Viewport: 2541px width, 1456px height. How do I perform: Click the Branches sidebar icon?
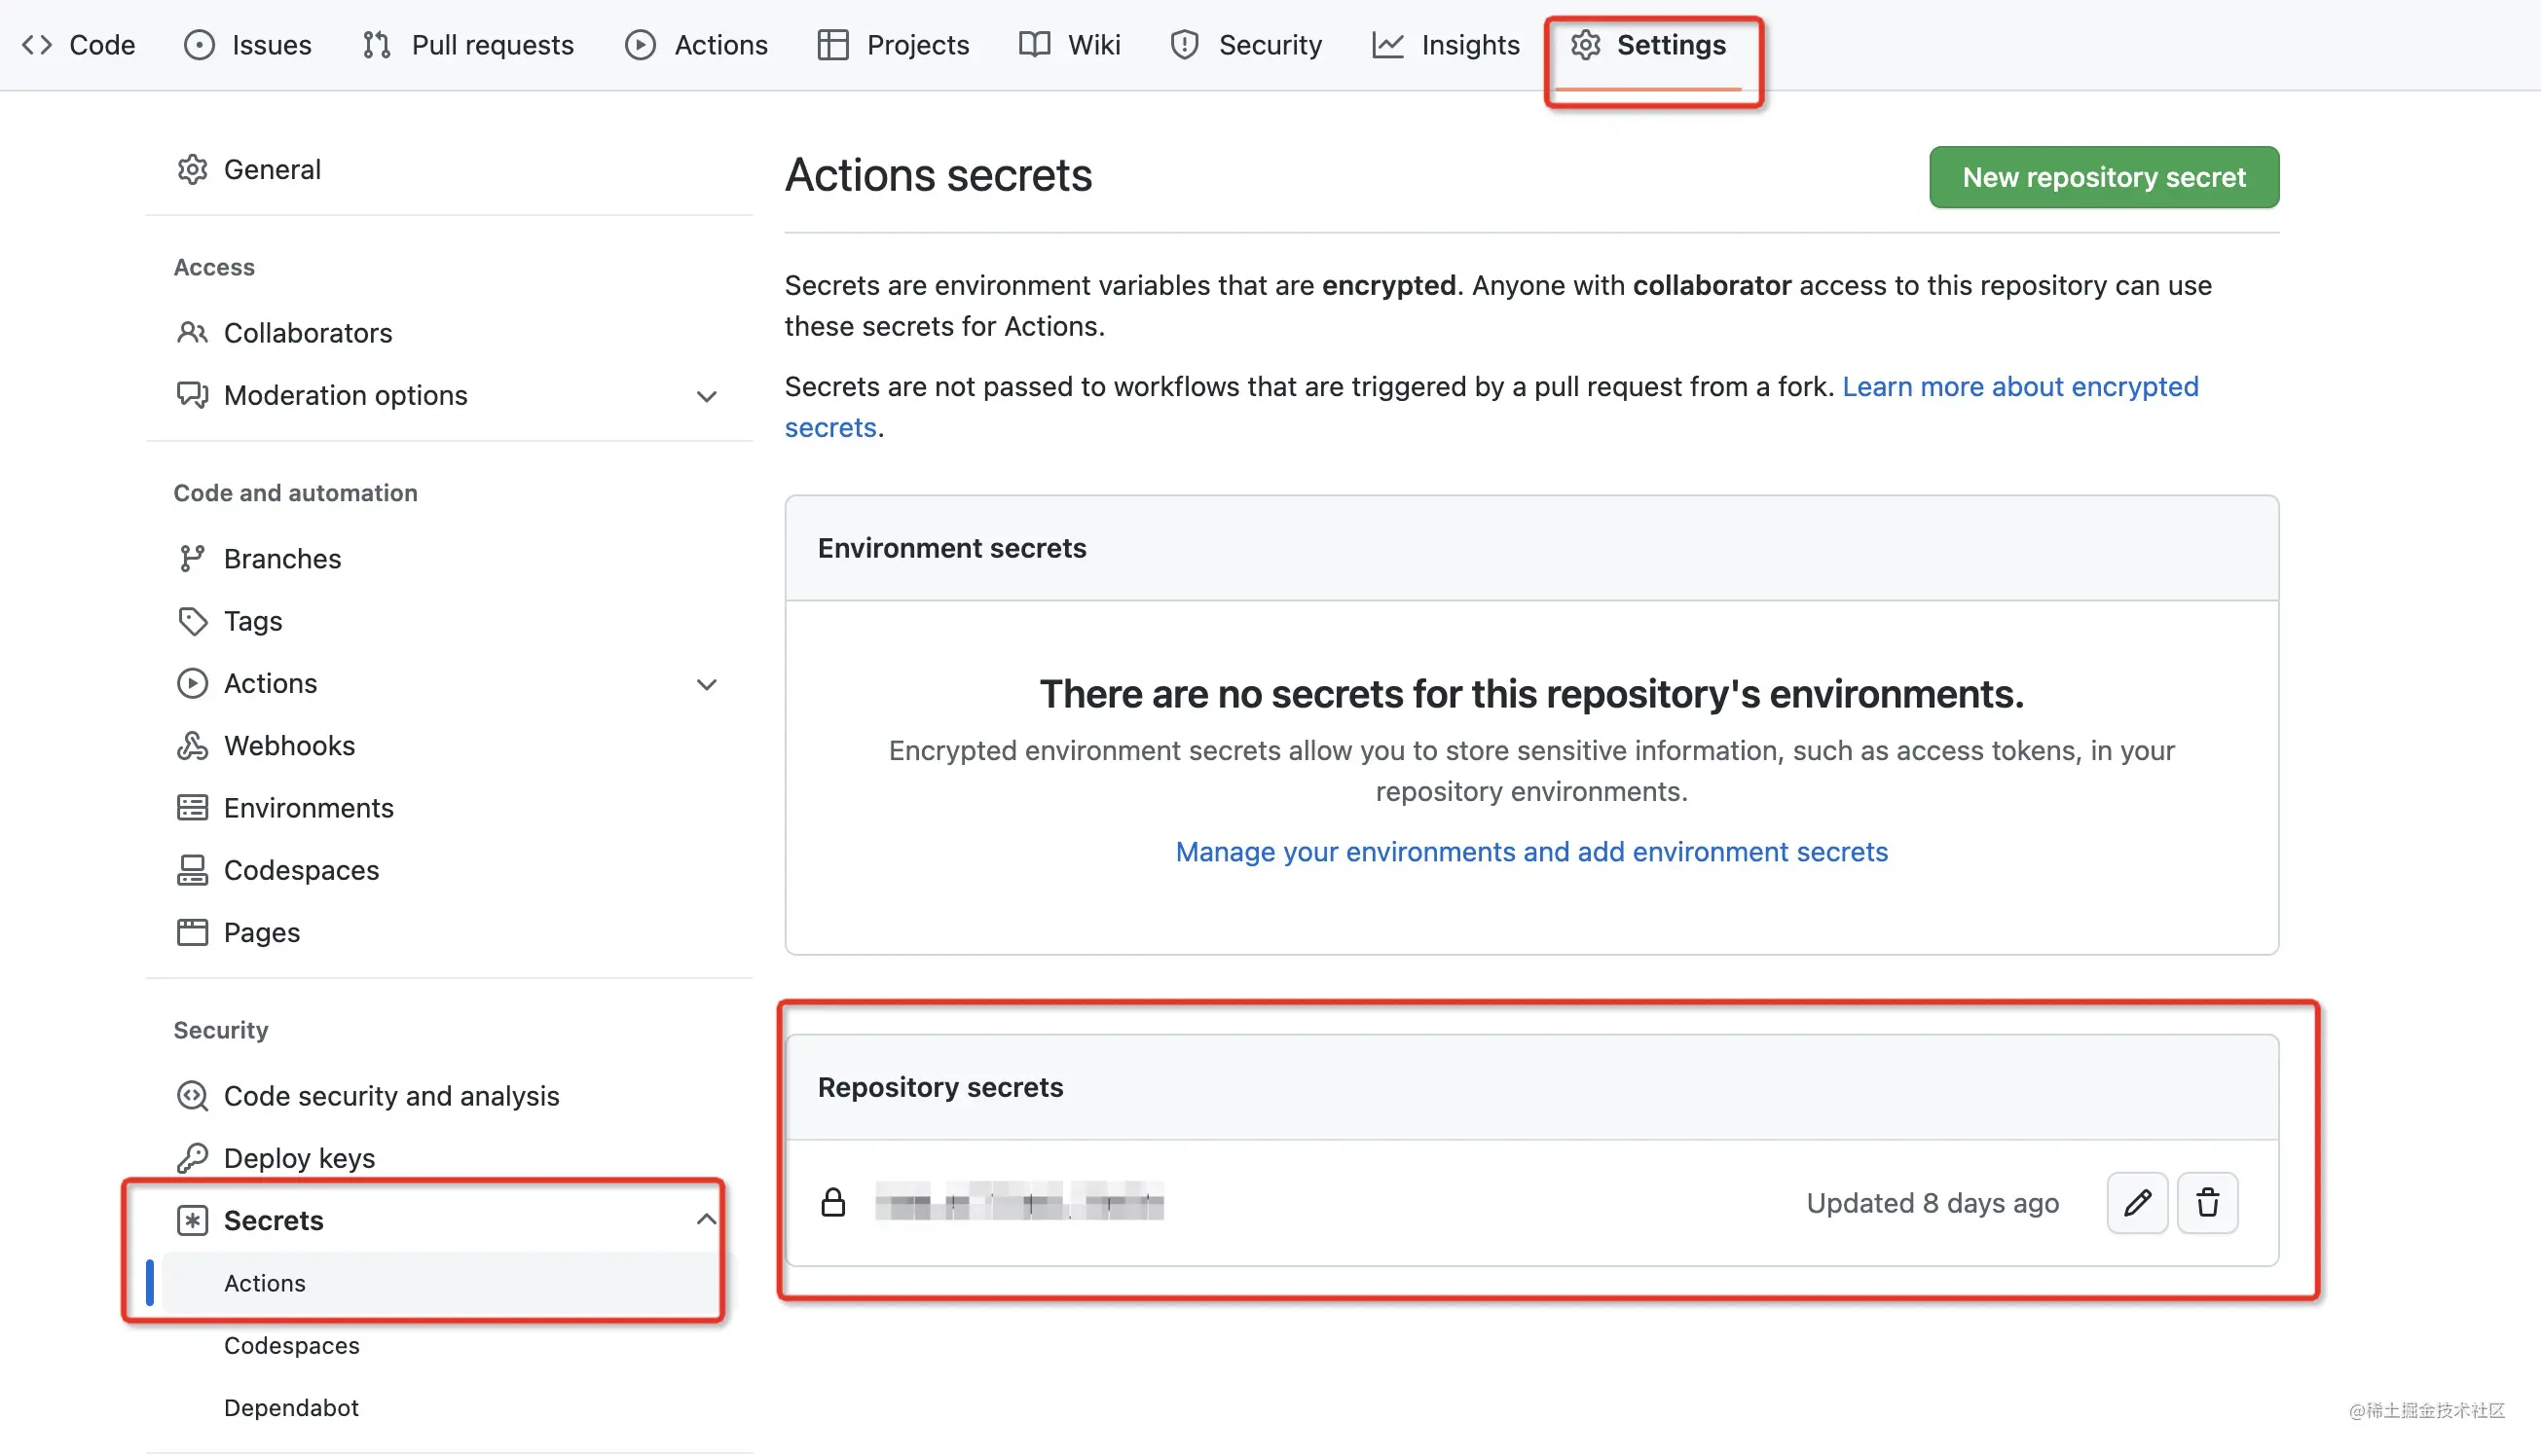[192, 559]
